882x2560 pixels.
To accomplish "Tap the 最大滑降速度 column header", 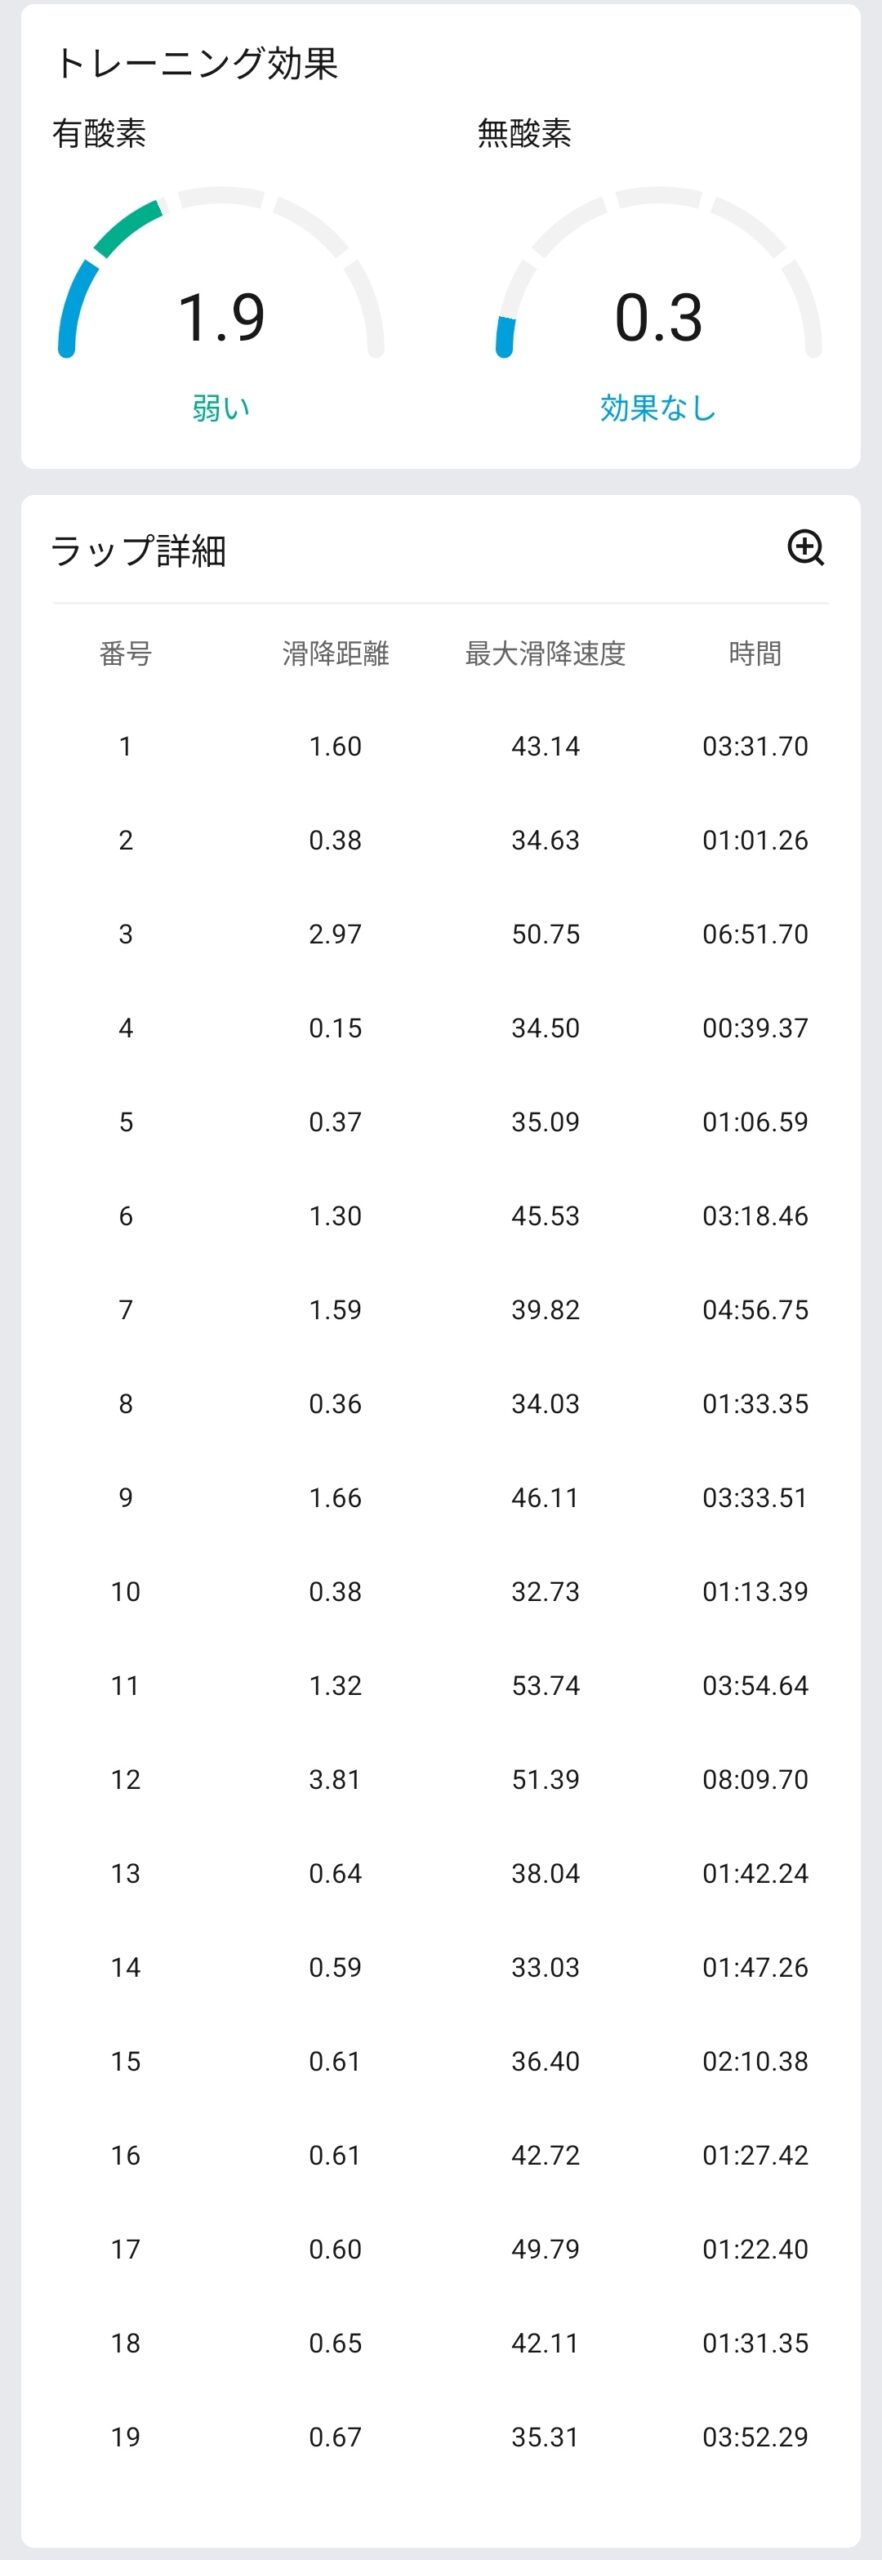I will coord(545,654).
